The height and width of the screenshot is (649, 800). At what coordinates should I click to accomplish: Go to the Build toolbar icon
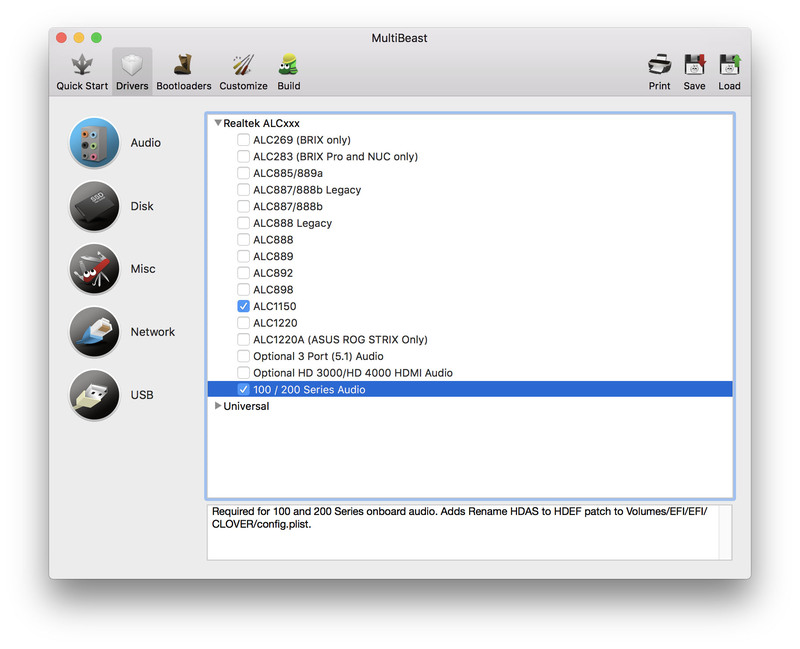click(x=289, y=65)
